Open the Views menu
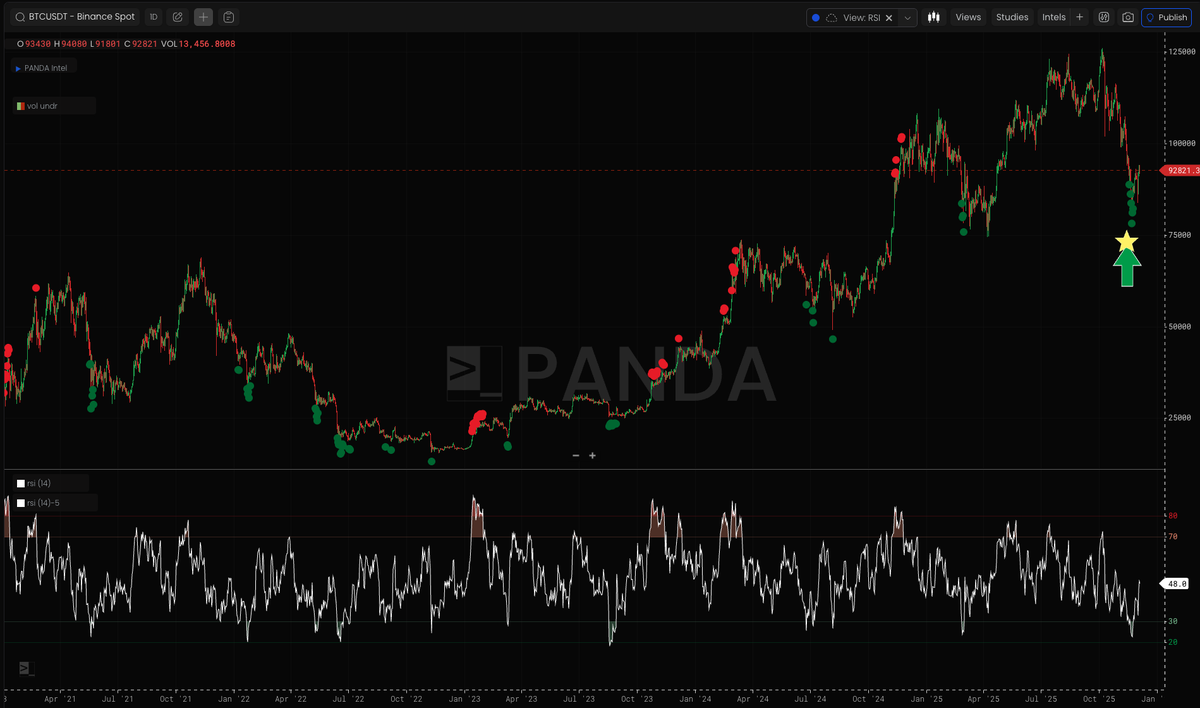Viewport: 1200px width, 708px height. (968, 17)
